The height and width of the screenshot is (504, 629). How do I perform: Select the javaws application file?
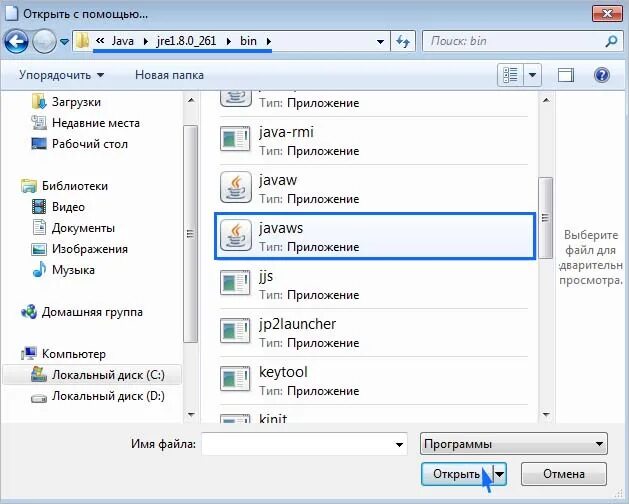[x=375, y=236]
